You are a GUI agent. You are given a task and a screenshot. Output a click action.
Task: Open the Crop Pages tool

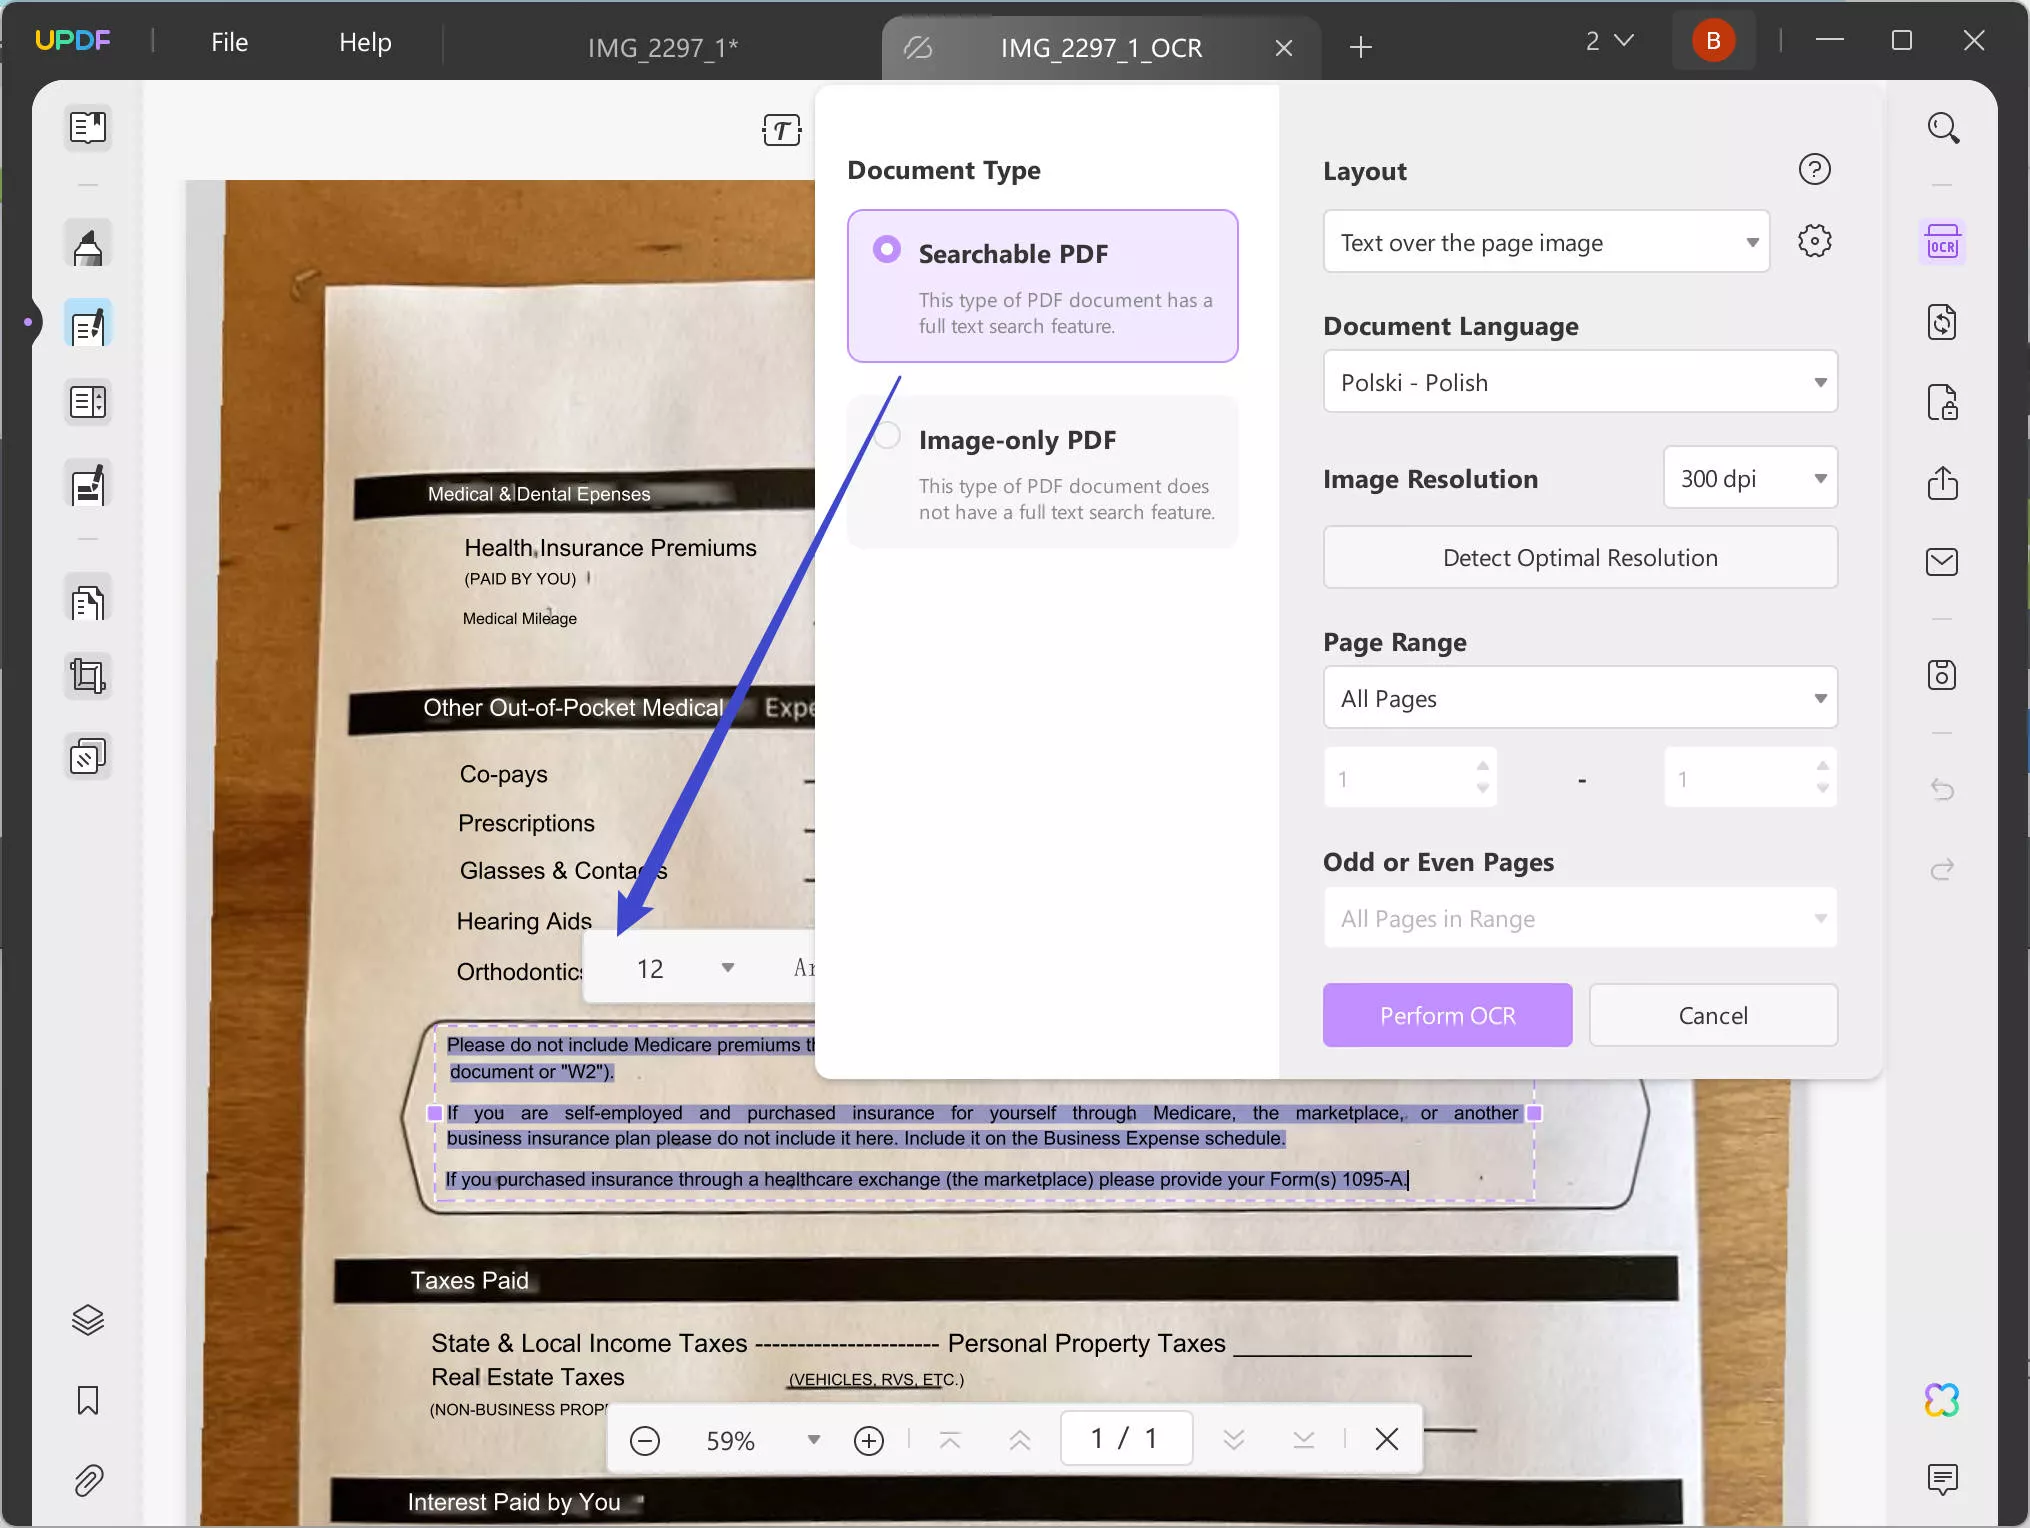click(88, 675)
